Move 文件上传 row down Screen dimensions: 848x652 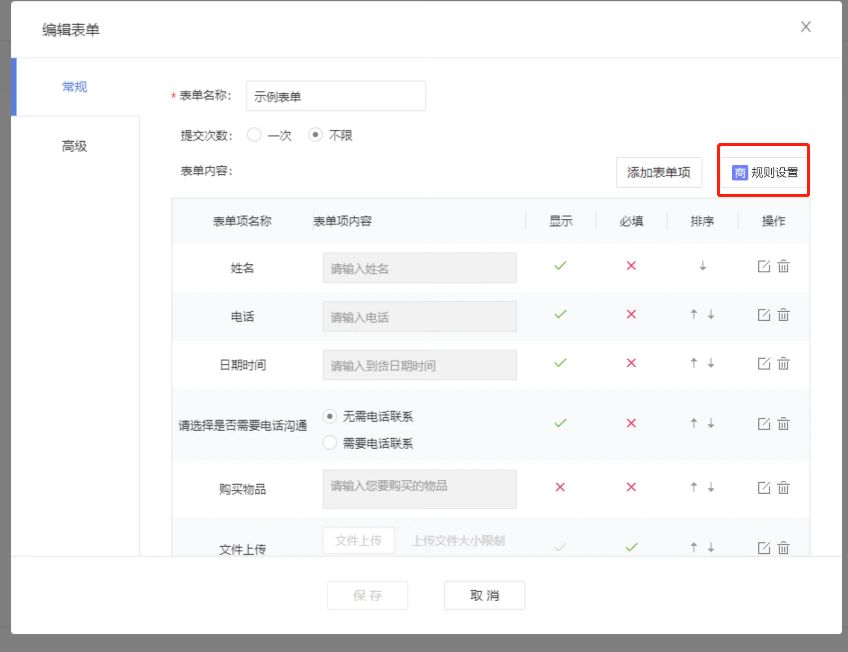(711, 547)
